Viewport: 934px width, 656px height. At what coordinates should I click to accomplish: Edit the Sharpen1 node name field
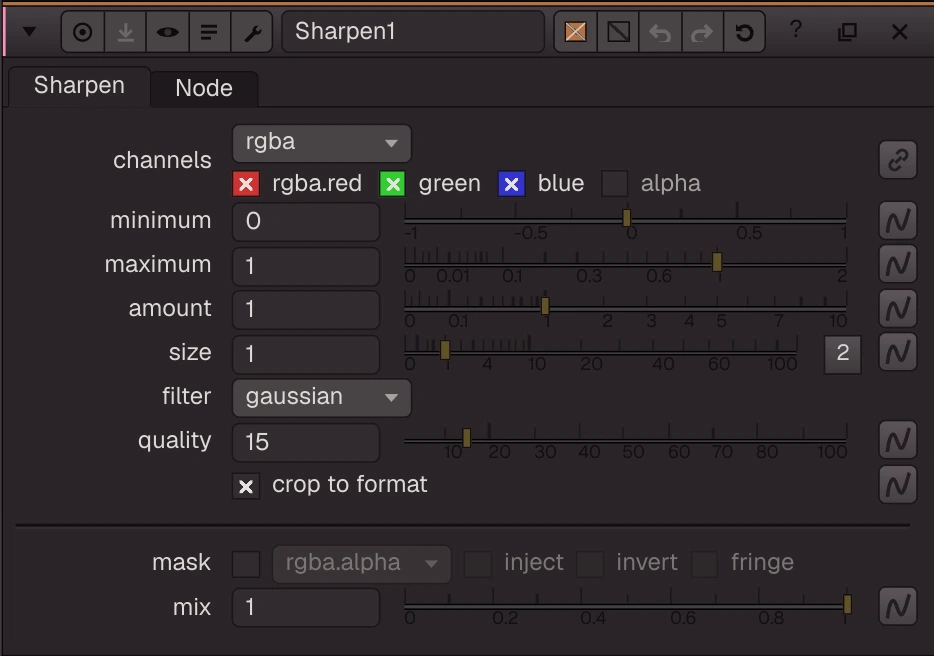click(413, 32)
